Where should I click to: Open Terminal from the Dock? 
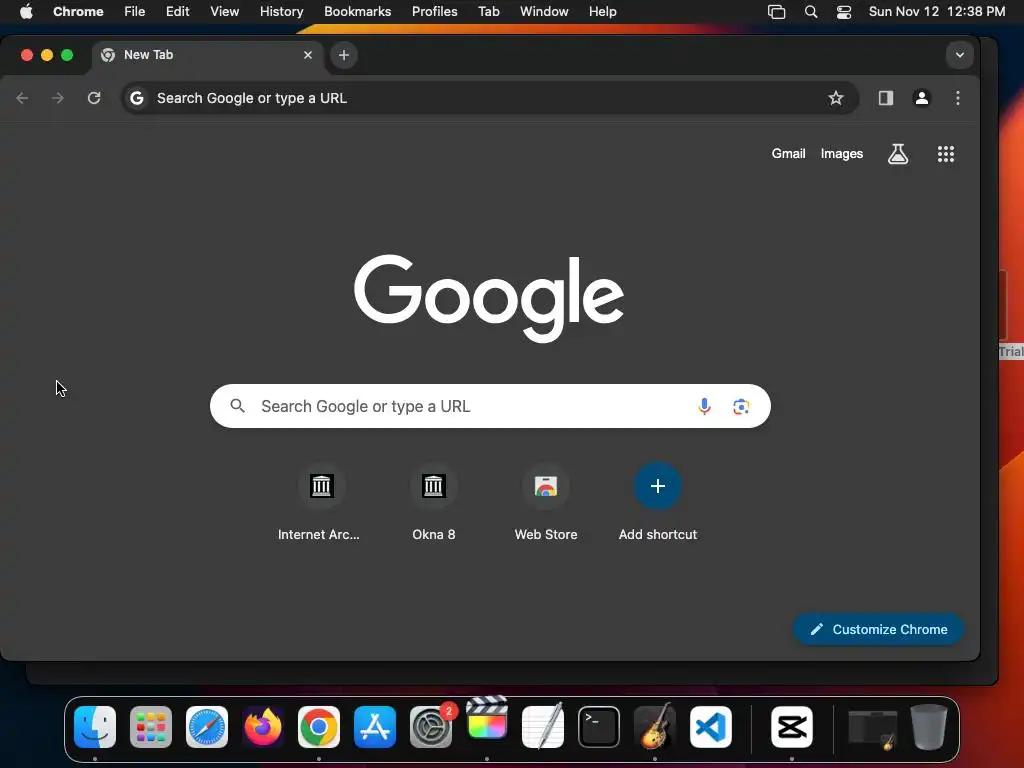(x=599, y=727)
